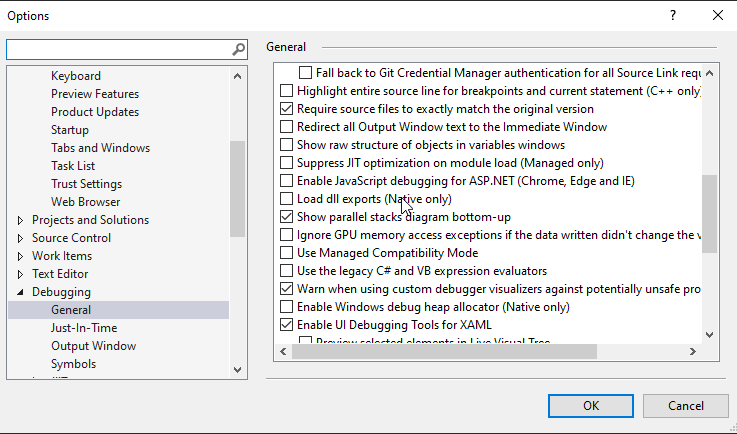Screen dimensions: 737x434
Task: Toggle Ignore GPU memory access exceptions
Action: coord(286,235)
